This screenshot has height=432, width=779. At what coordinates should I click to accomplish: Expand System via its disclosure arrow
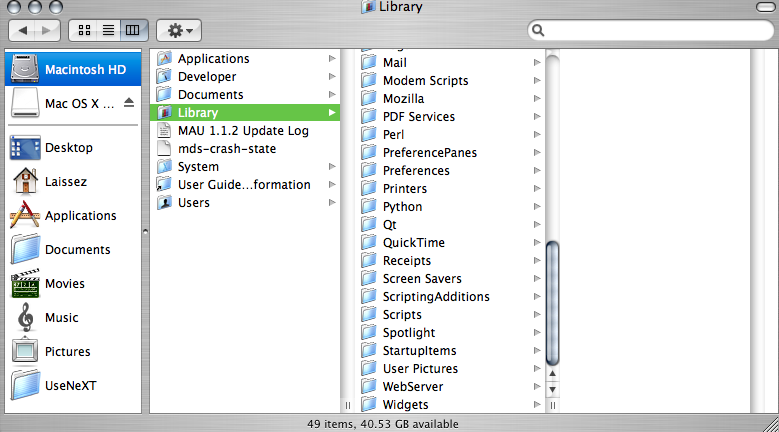click(x=332, y=166)
